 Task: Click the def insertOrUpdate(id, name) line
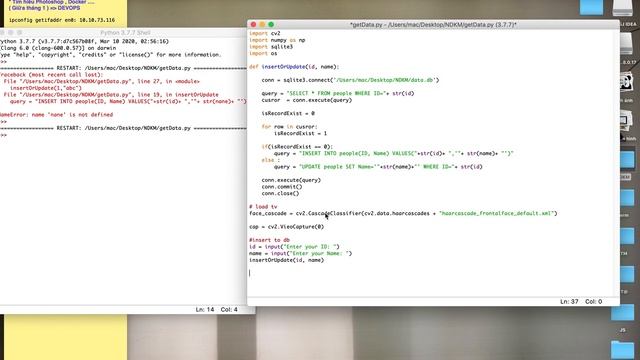pos(294,67)
